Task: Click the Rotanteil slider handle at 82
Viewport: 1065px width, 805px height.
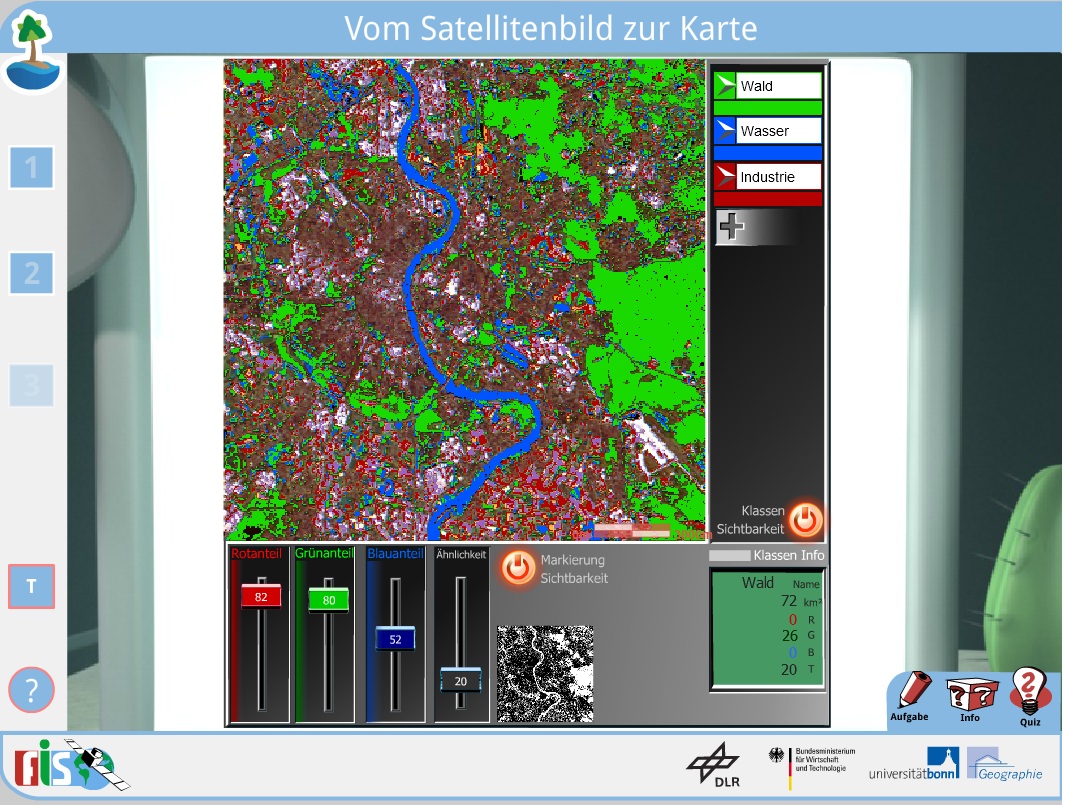Action: [x=261, y=596]
